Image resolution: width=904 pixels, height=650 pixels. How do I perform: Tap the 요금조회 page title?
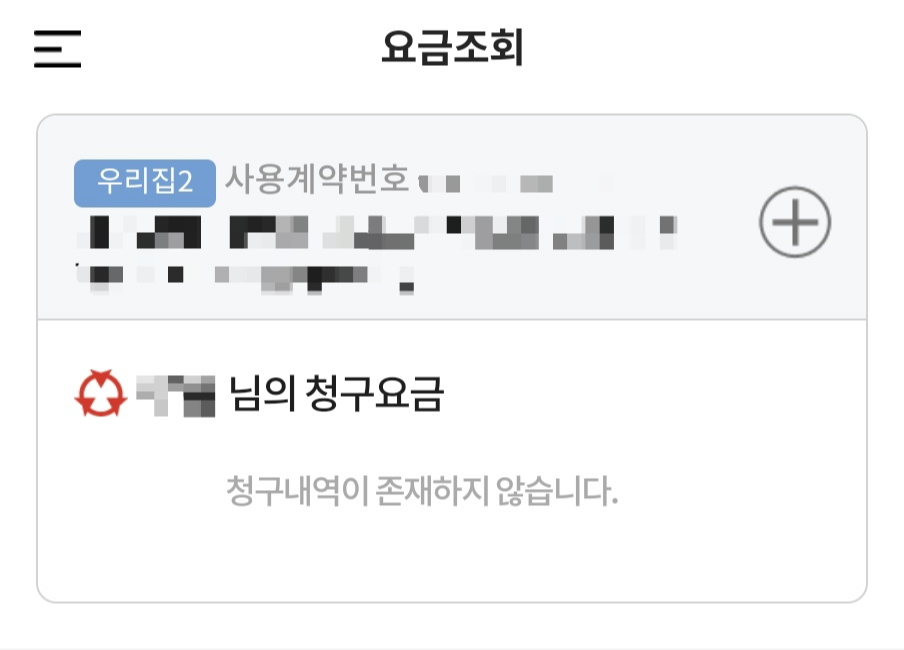click(x=452, y=47)
